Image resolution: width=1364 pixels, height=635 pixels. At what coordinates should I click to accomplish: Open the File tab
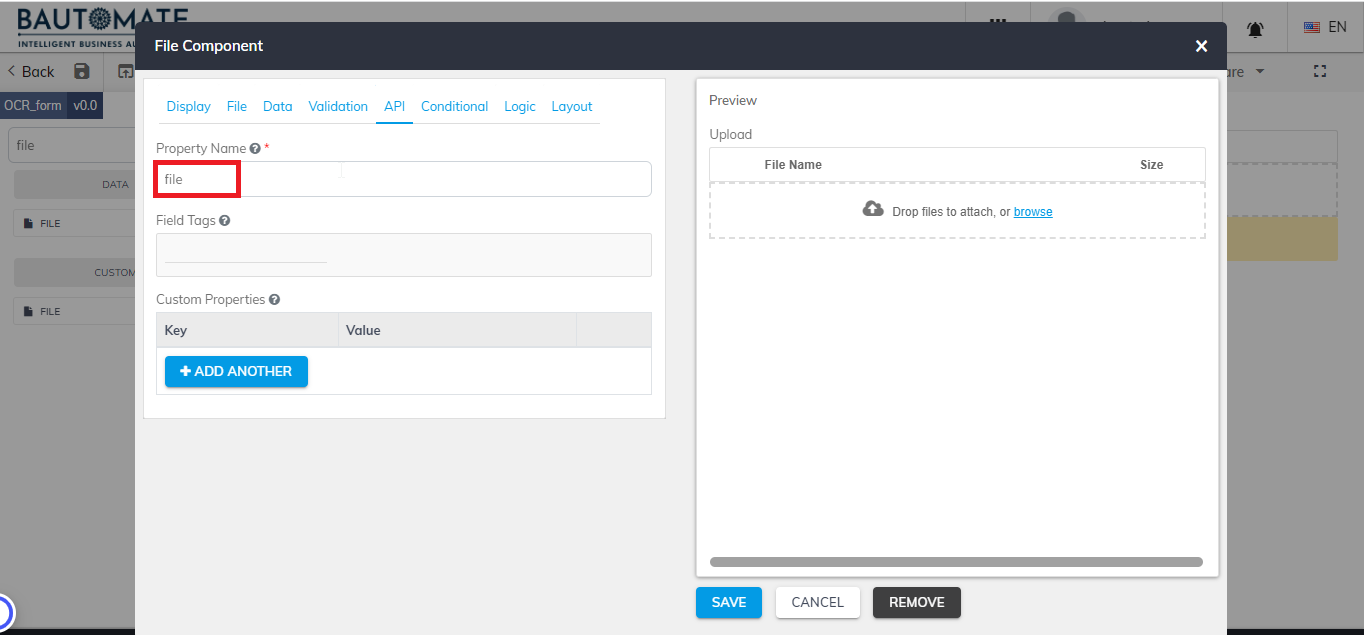tap(237, 106)
